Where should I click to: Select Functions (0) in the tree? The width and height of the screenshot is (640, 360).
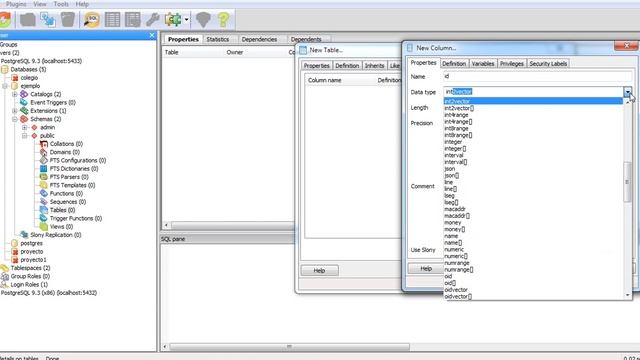coord(66,193)
